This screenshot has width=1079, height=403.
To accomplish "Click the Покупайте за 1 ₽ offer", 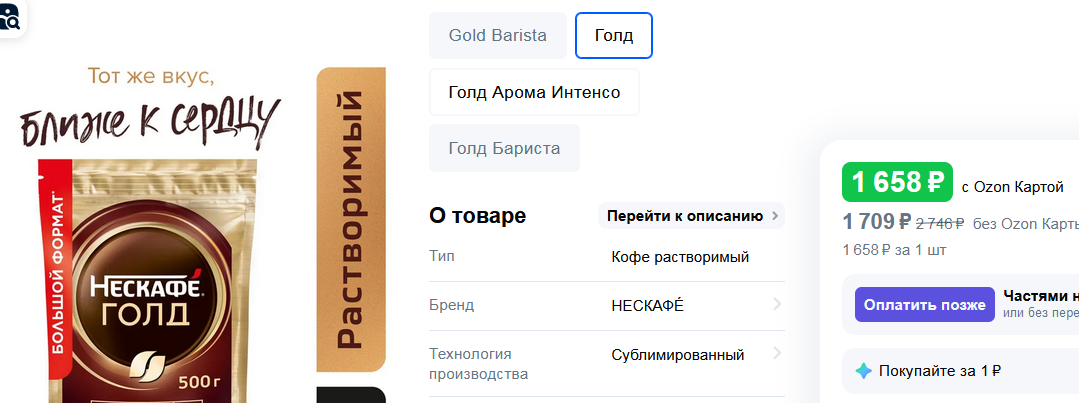I will [940, 371].
